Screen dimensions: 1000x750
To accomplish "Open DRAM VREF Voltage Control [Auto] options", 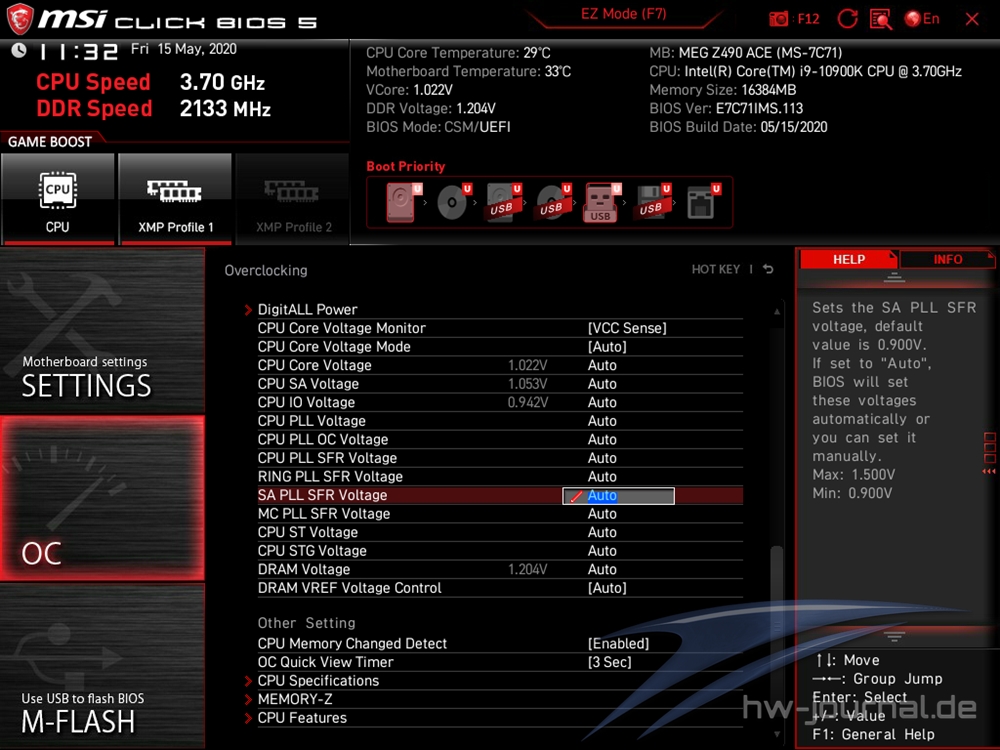I will pyautogui.click(x=607, y=587).
